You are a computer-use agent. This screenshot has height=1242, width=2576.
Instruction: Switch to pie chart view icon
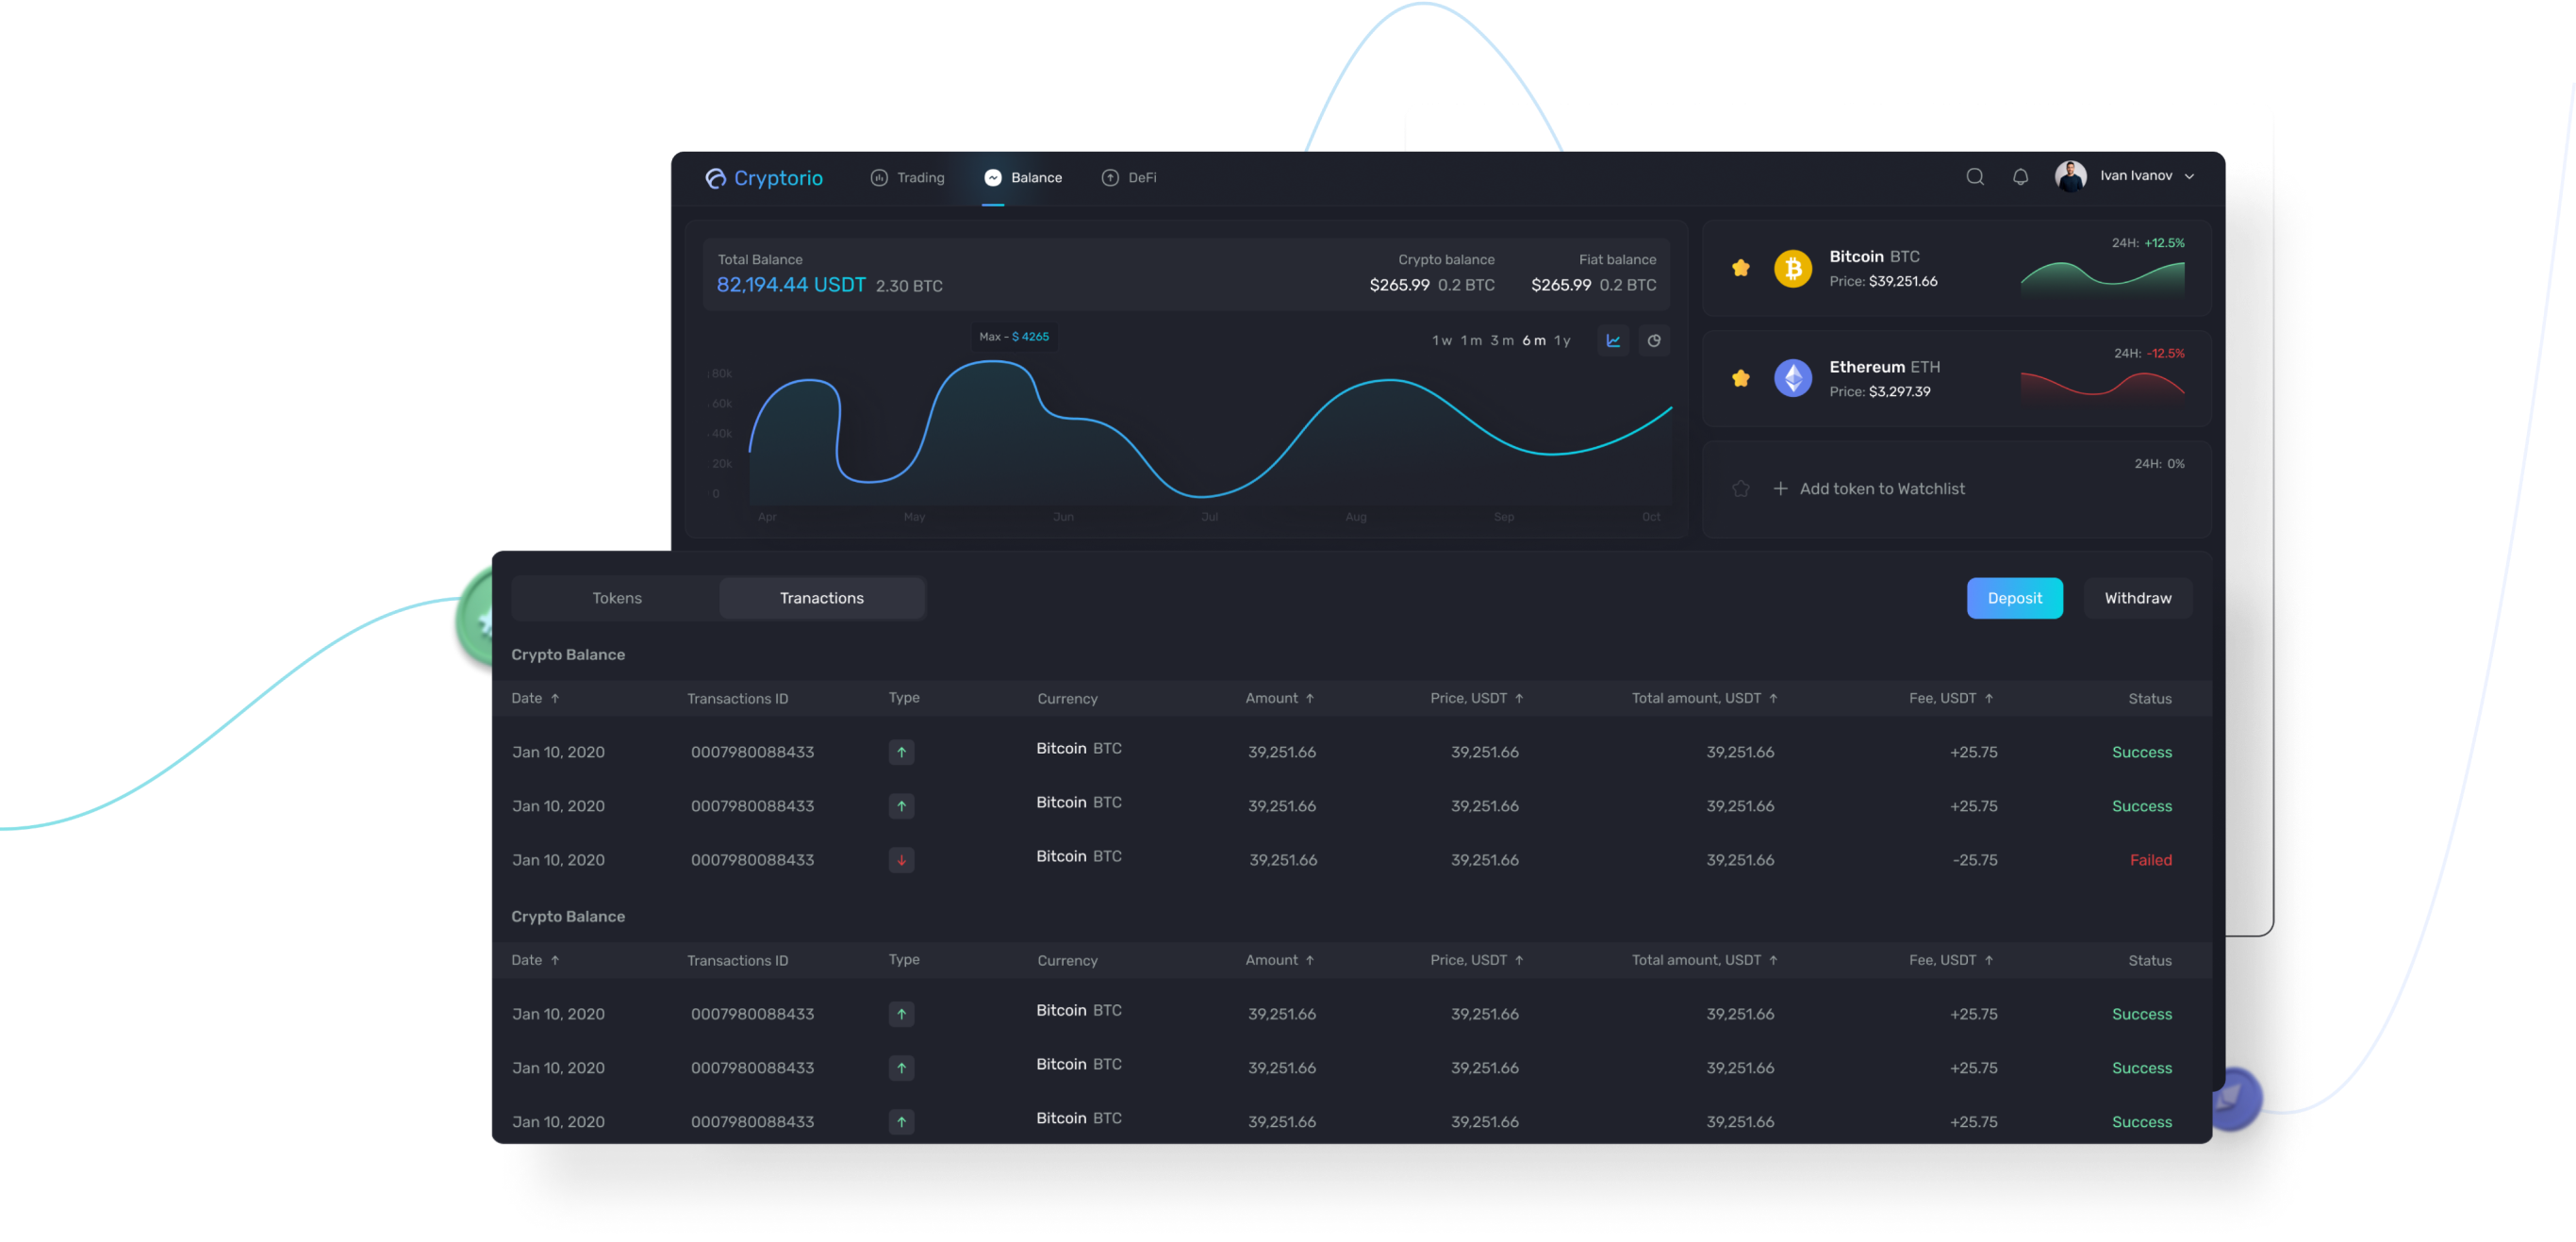click(1654, 341)
